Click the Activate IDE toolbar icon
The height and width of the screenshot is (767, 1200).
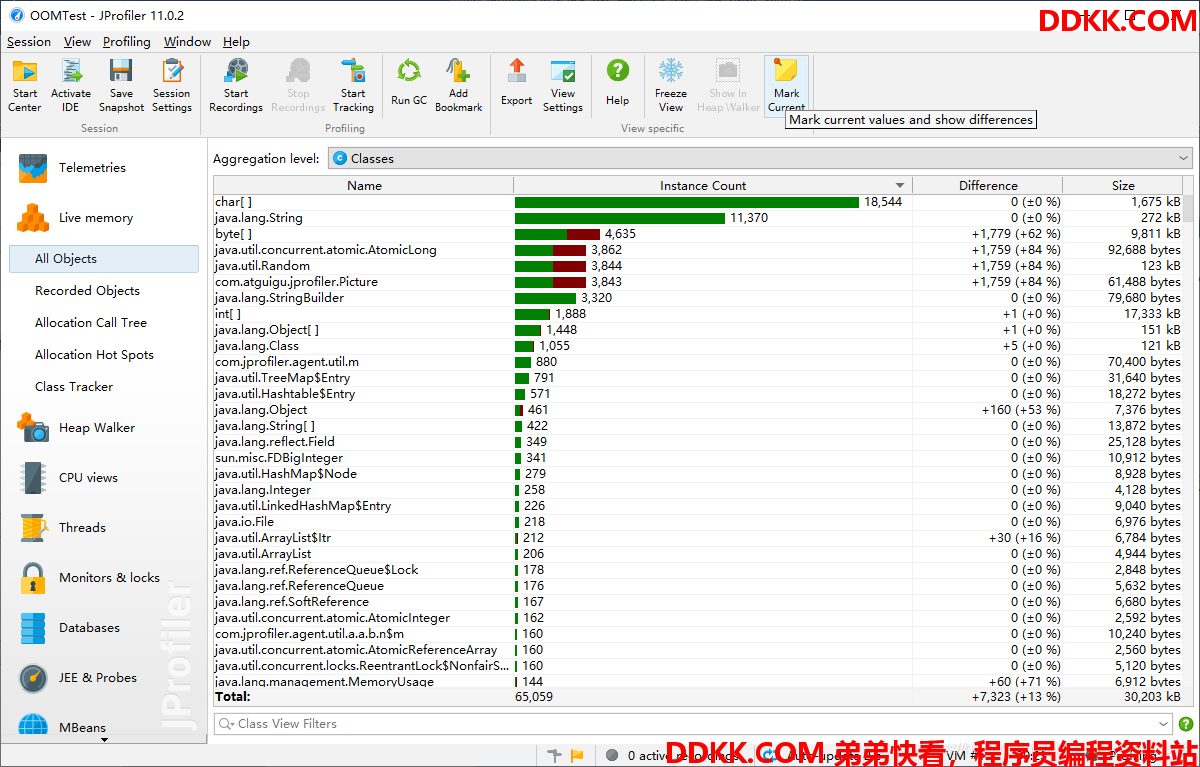click(71, 86)
